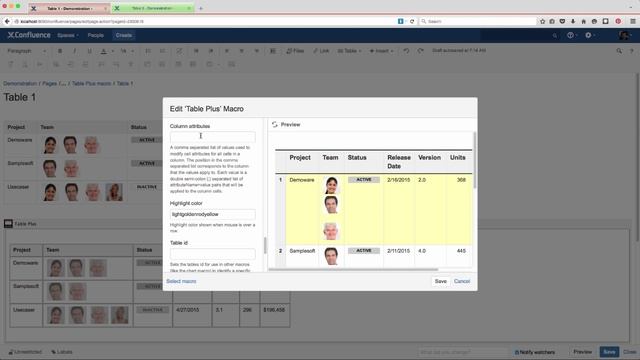Click the Select macro link
This screenshot has height=360, width=640.
coord(181,281)
